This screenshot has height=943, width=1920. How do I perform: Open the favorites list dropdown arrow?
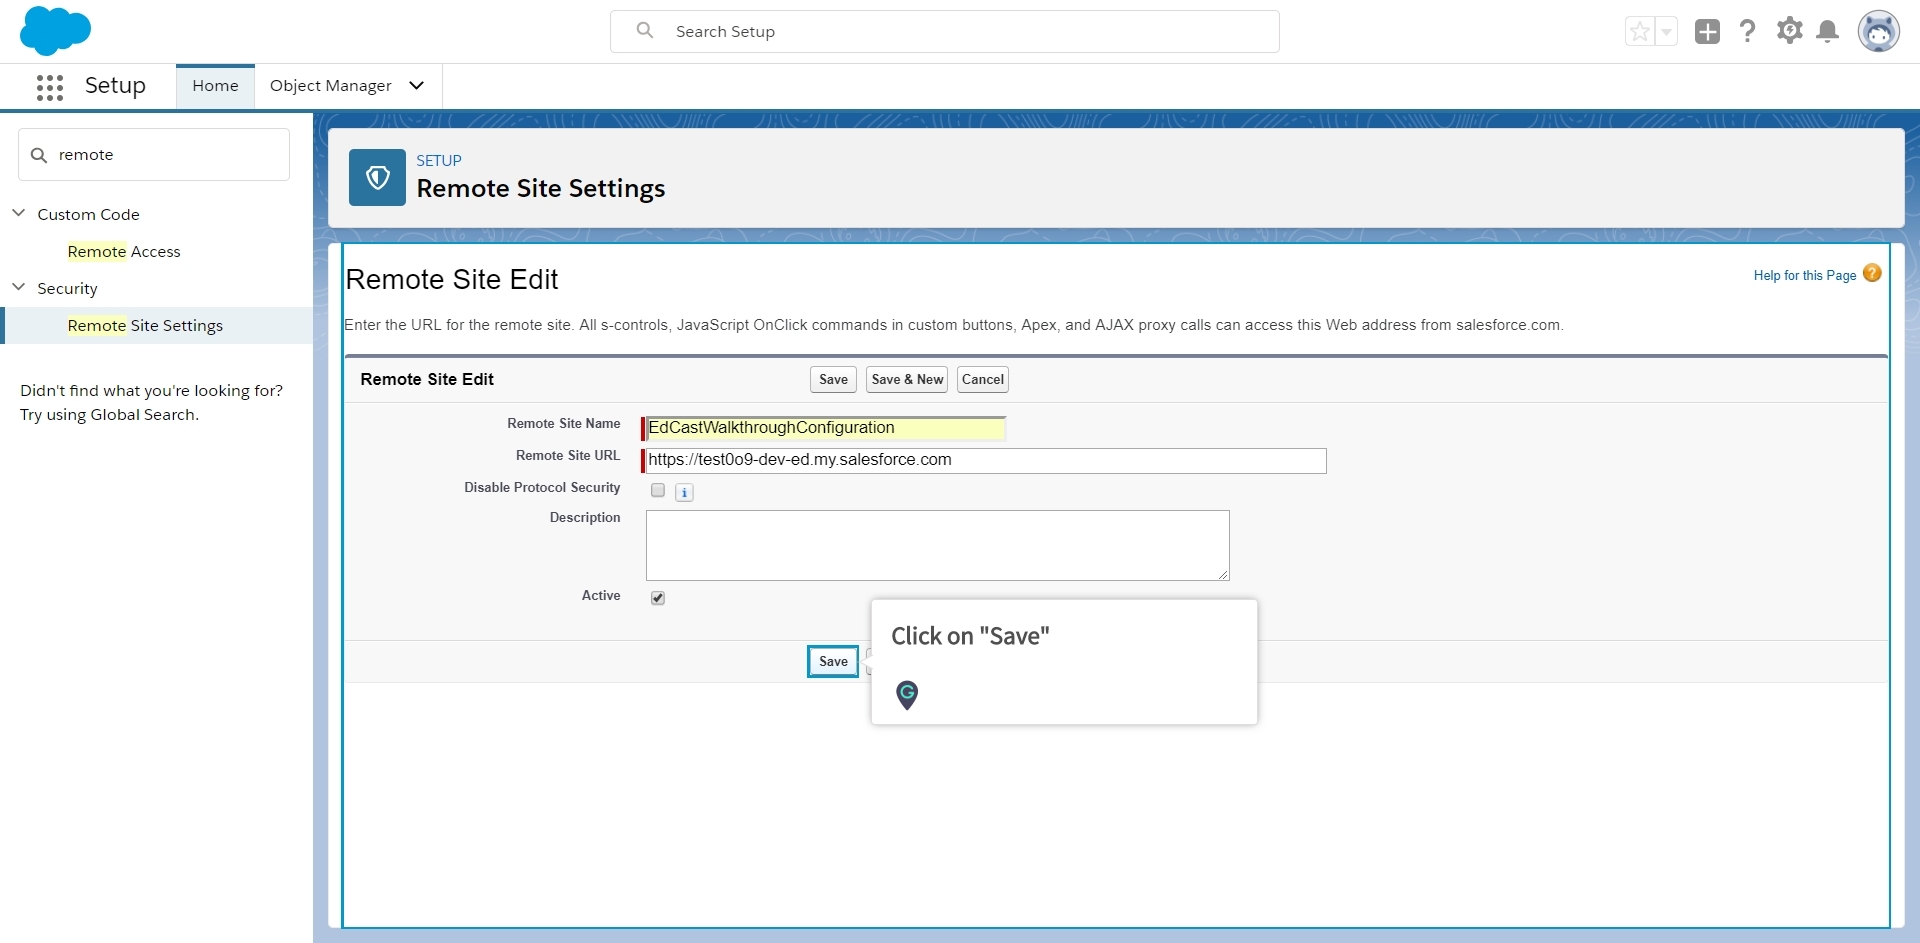[x=1666, y=32]
